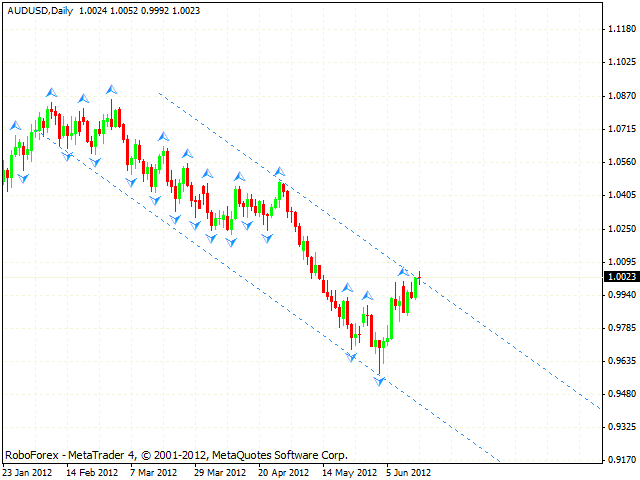Click the down-fractal arrow below the mid-May low
The height and width of the screenshot is (480, 640).
(x=352, y=357)
